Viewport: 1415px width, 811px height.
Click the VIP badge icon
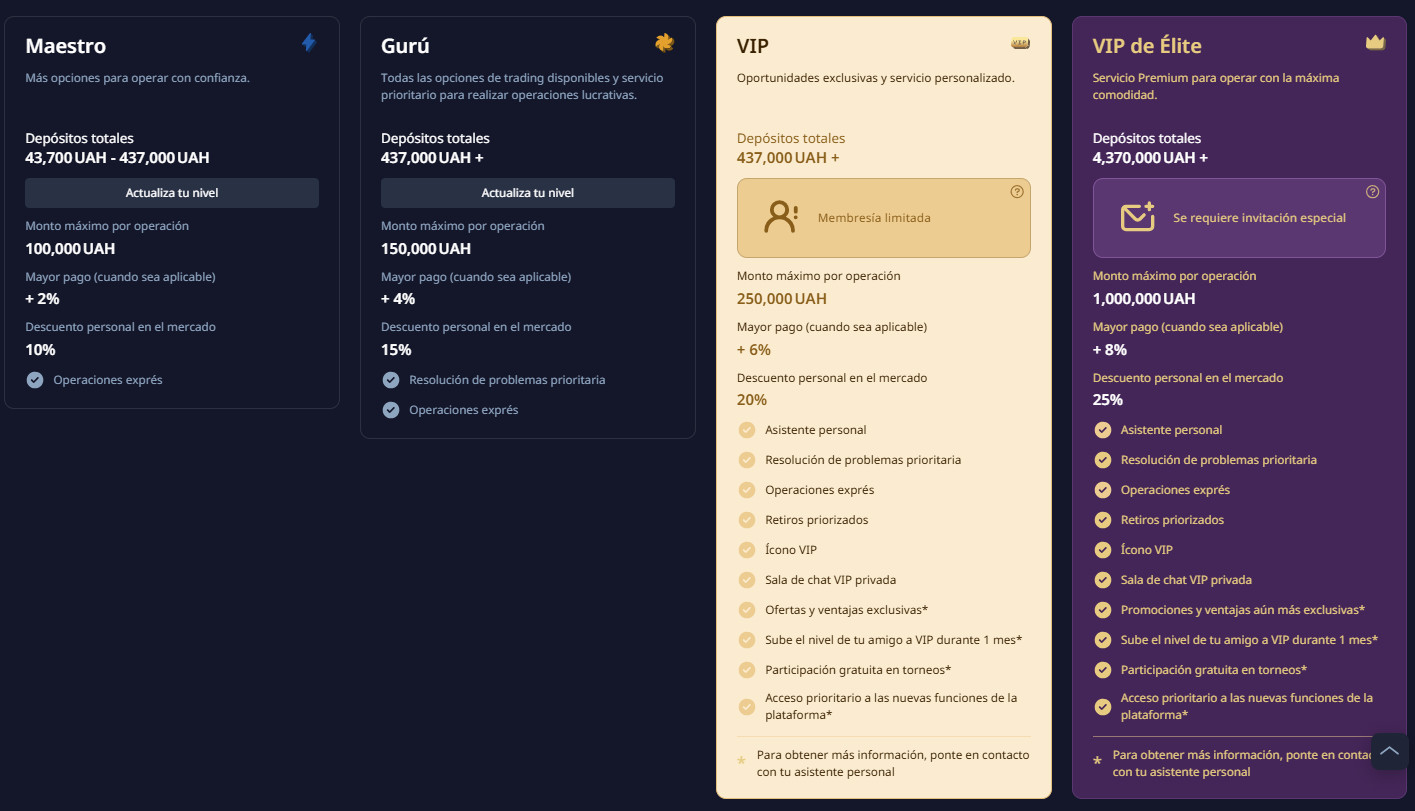(1020, 43)
